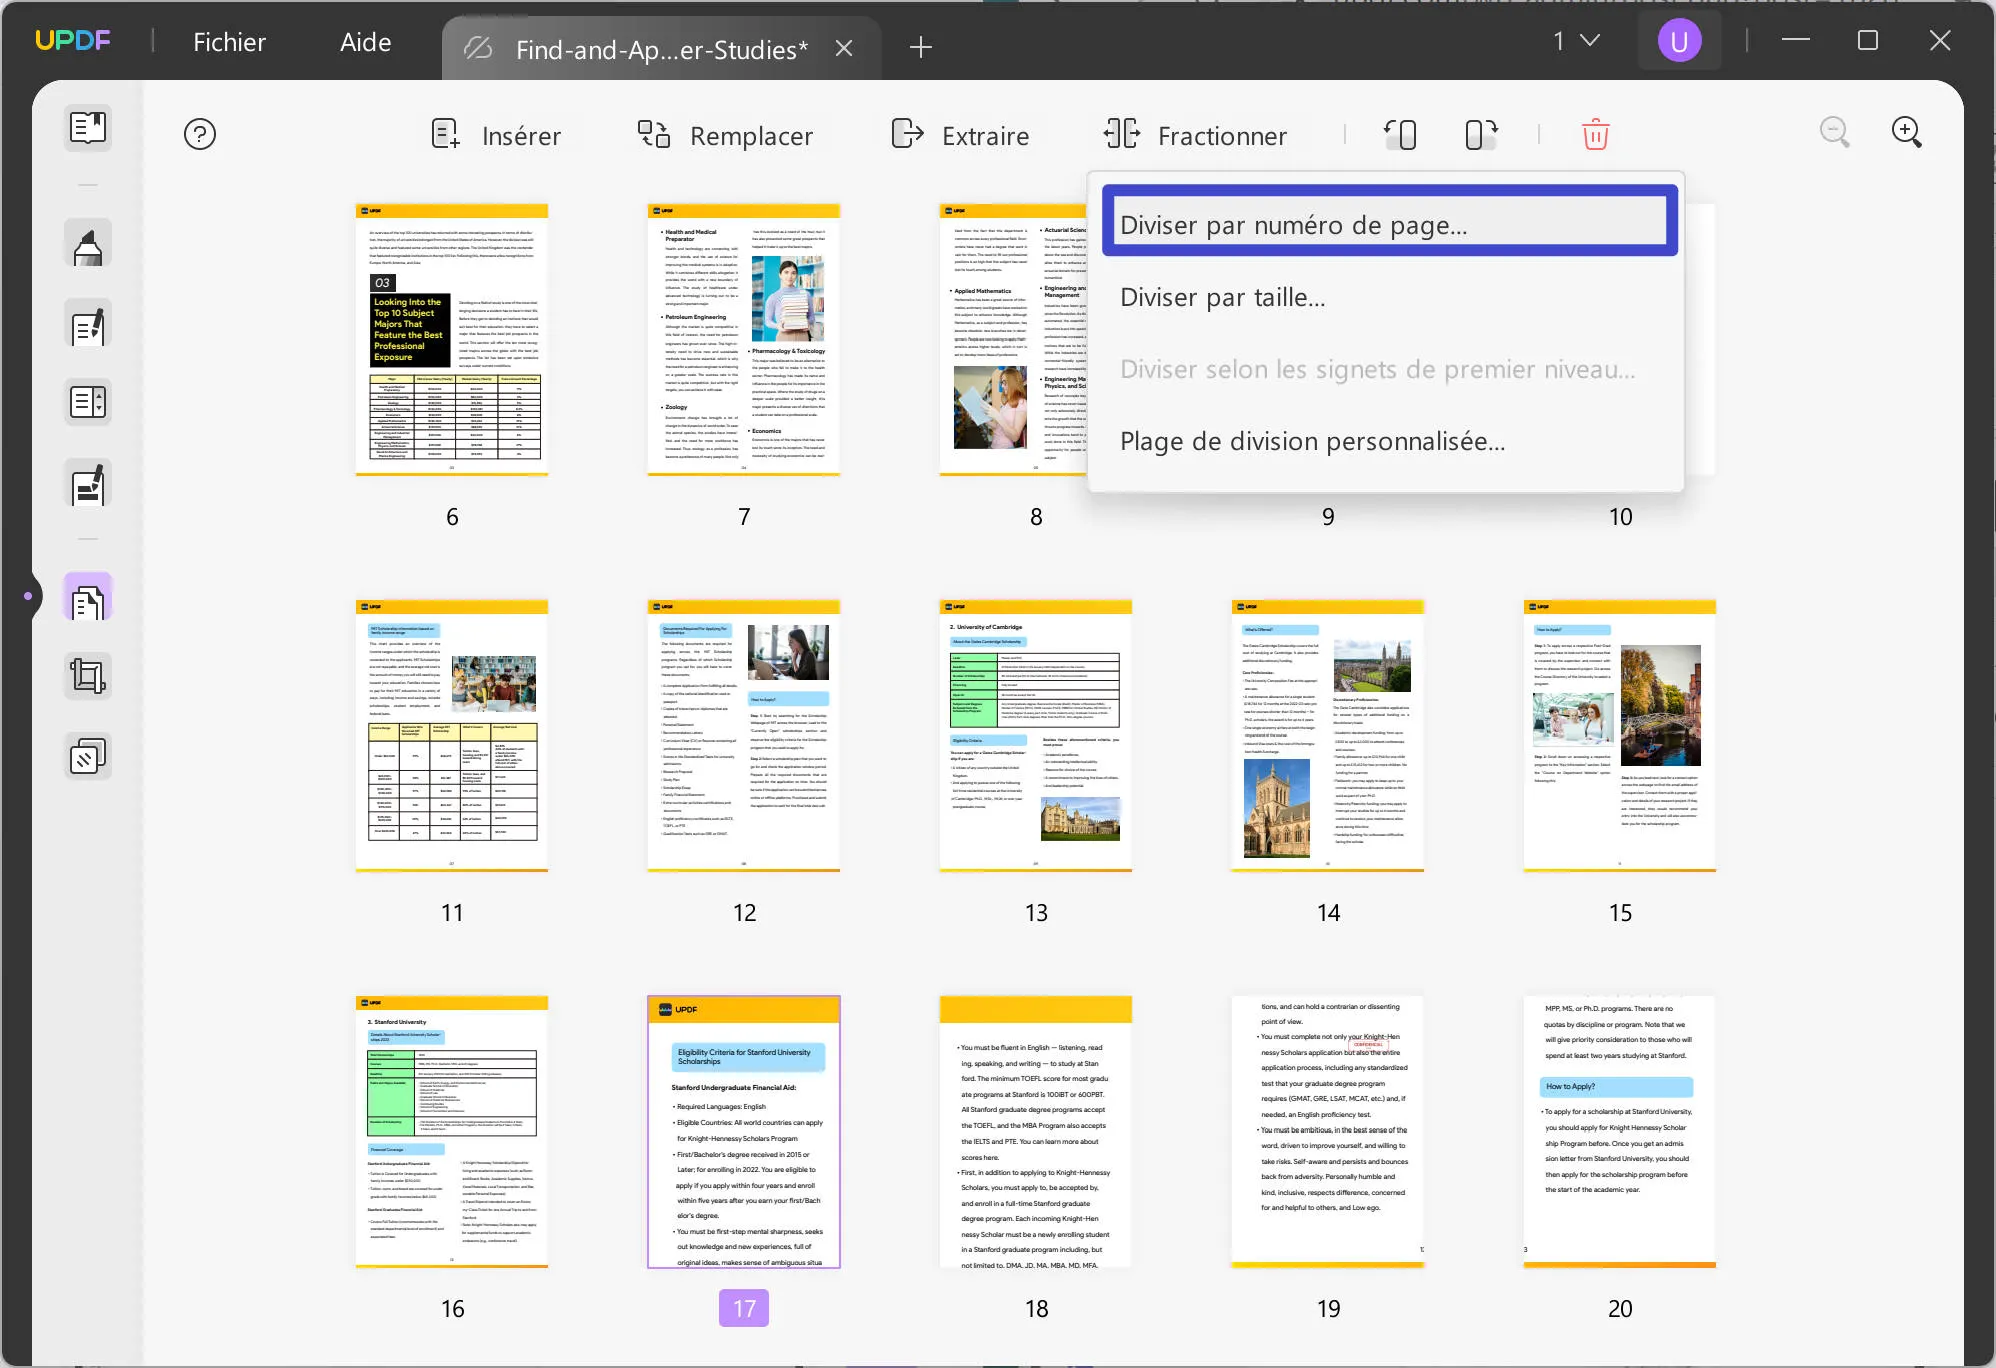Click the Insérer toolbar button
This screenshot has height=1368, width=1996.
click(498, 134)
